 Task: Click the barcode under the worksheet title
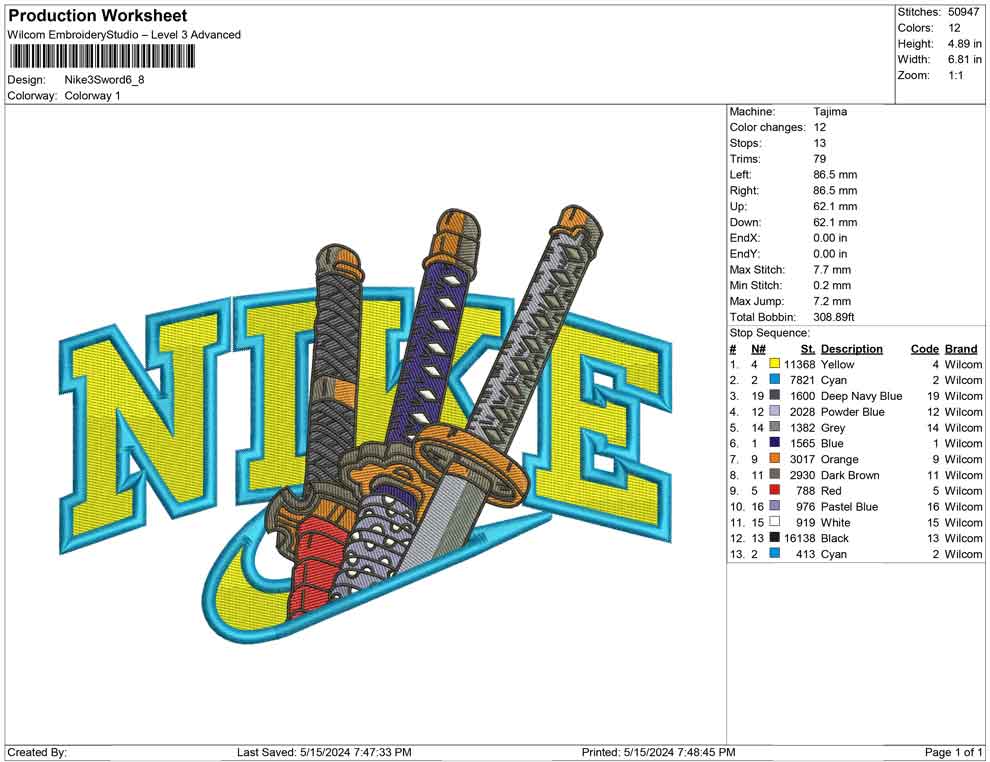(x=101, y=57)
